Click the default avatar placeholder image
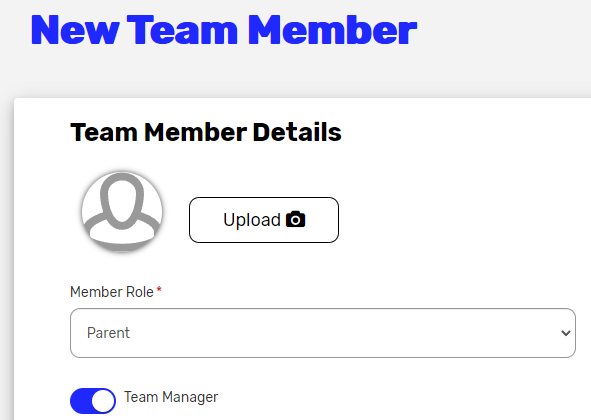The width and height of the screenshot is (591, 420). click(122, 212)
